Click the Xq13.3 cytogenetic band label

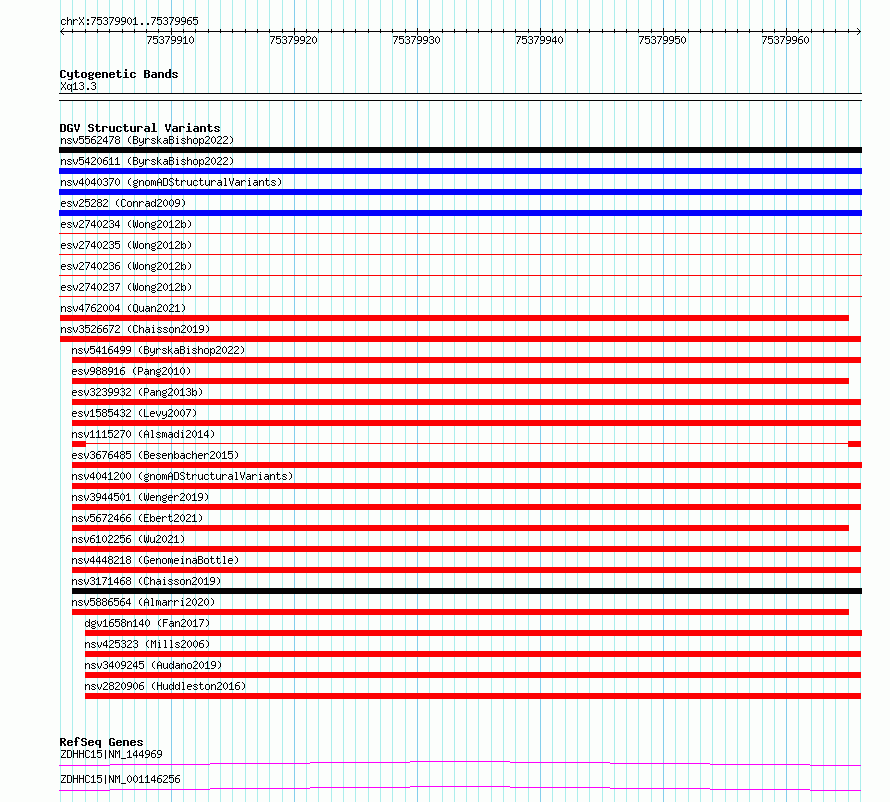[78, 86]
